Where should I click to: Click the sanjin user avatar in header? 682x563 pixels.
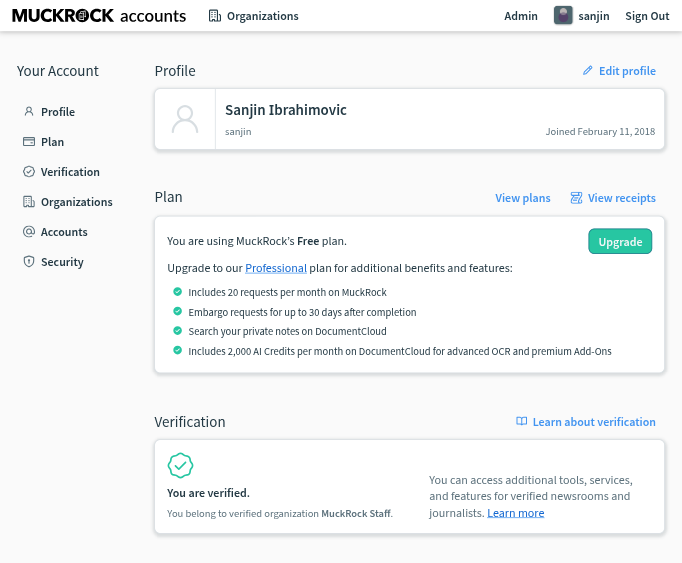coord(563,16)
